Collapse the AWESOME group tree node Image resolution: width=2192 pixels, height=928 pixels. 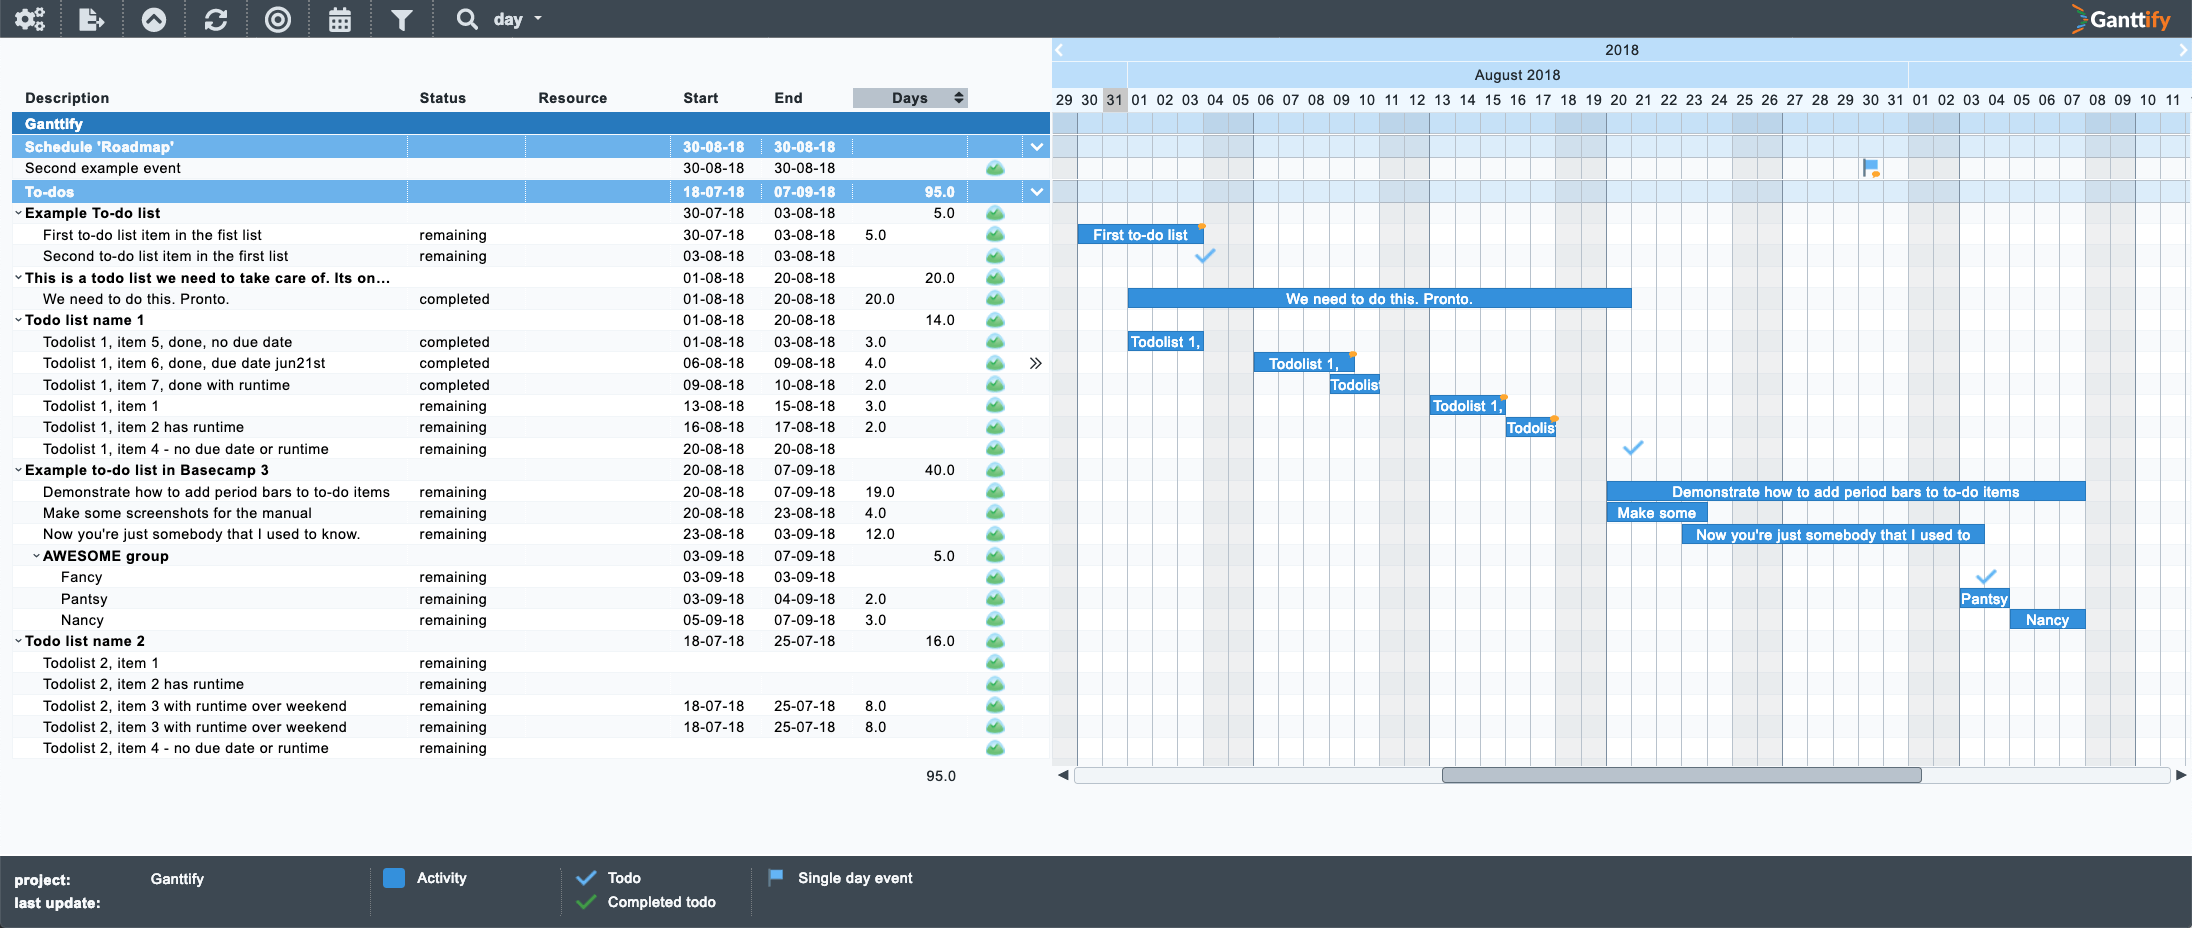(x=36, y=556)
